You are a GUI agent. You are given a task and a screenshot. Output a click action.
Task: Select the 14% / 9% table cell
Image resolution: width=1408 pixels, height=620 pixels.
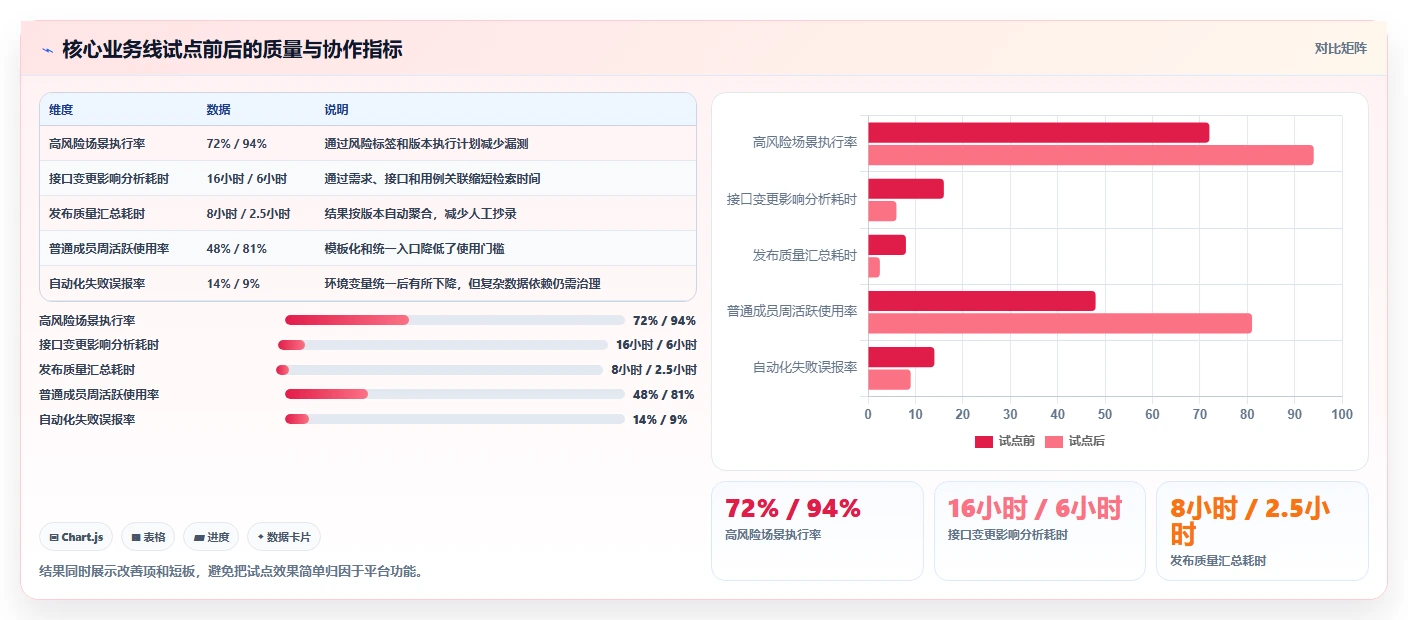click(x=233, y=284)
